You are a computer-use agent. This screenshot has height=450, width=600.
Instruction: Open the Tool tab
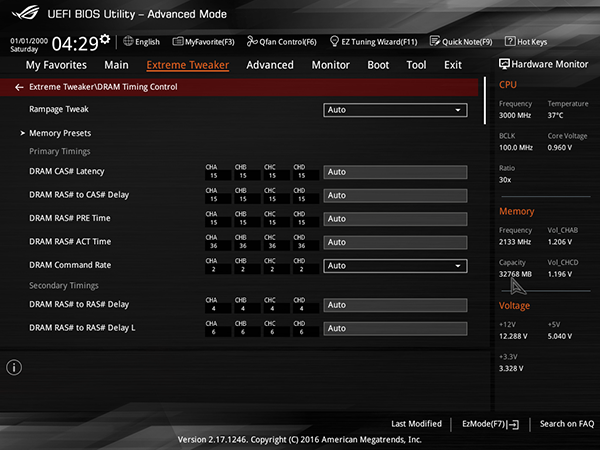coord(416,65)
